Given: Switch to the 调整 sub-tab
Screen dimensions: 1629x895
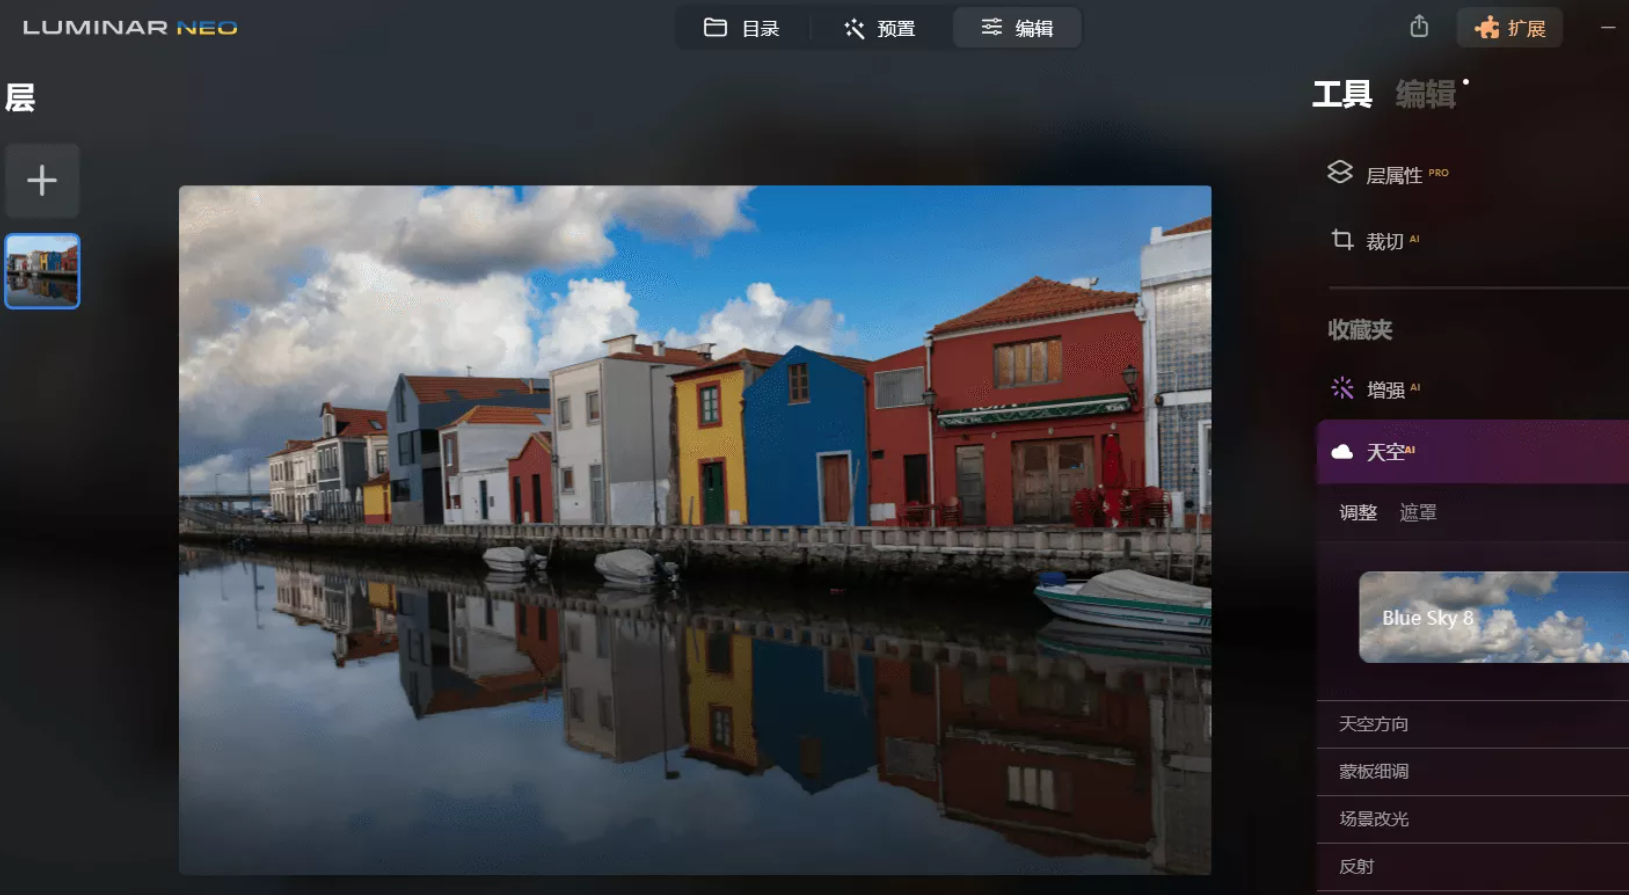Looking at the screenshot, I should click(1358, 513).
